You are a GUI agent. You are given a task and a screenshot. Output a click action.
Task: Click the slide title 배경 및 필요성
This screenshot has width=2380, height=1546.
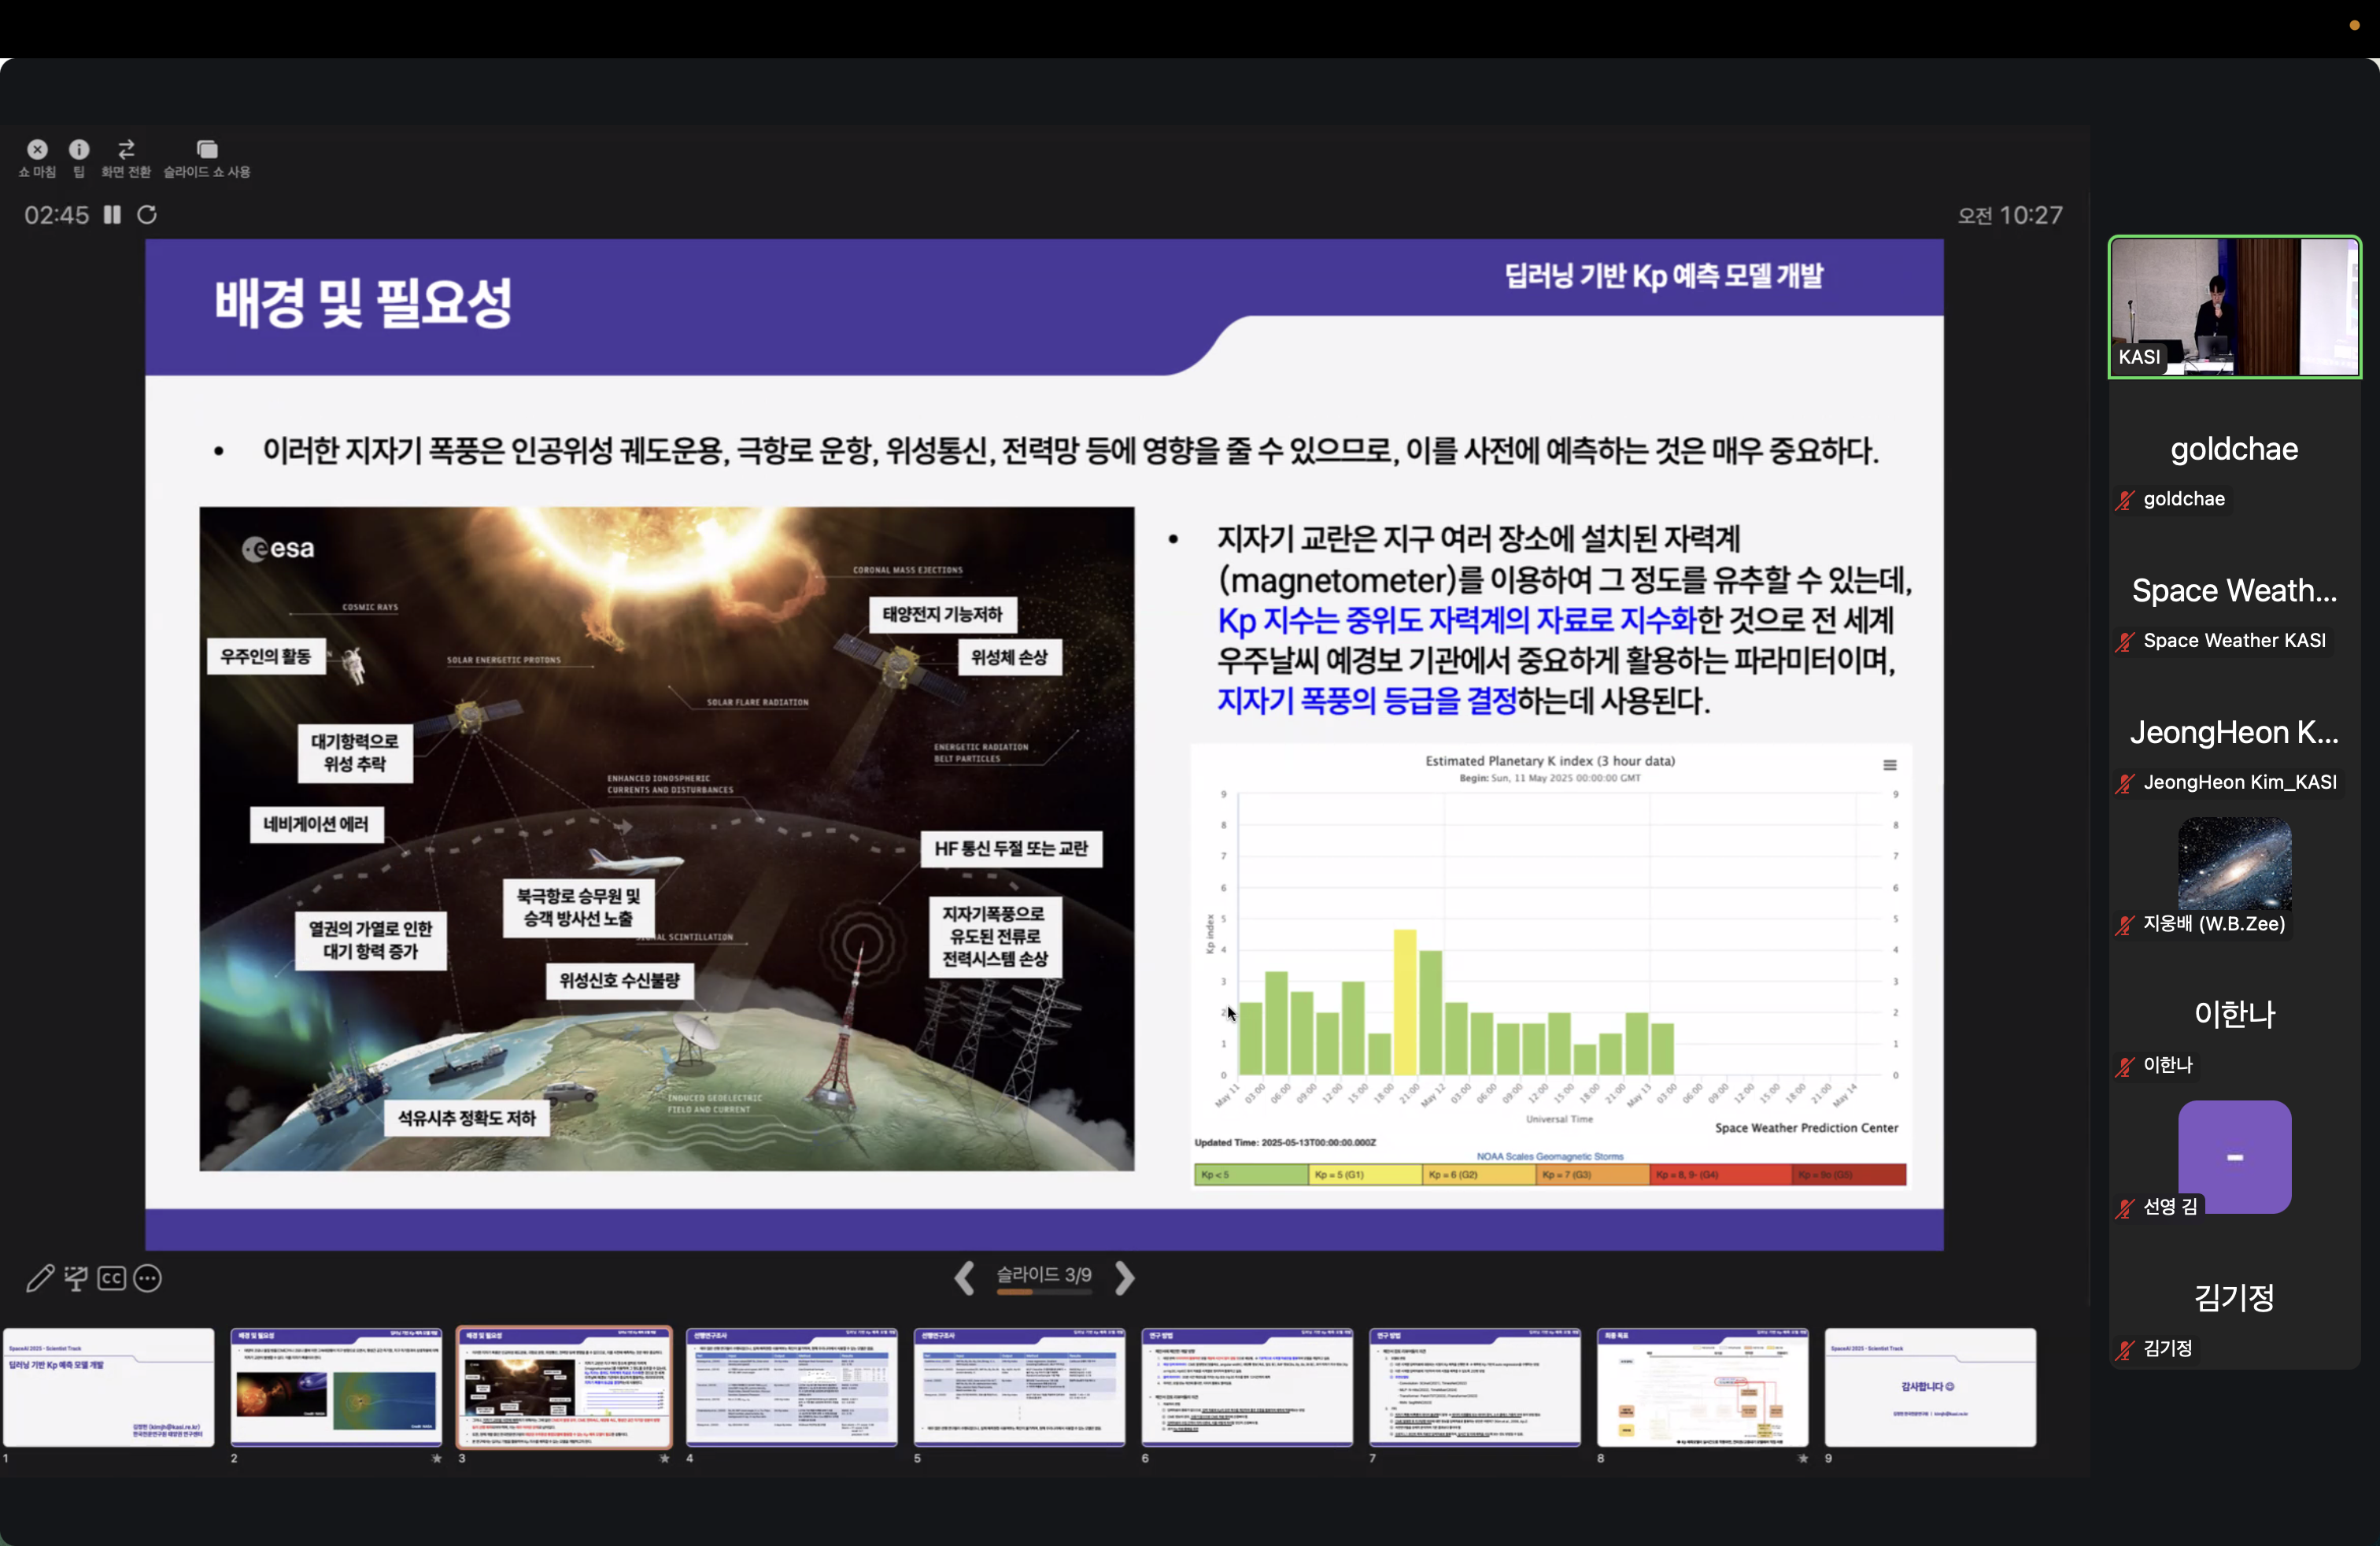tap(363, 302)
